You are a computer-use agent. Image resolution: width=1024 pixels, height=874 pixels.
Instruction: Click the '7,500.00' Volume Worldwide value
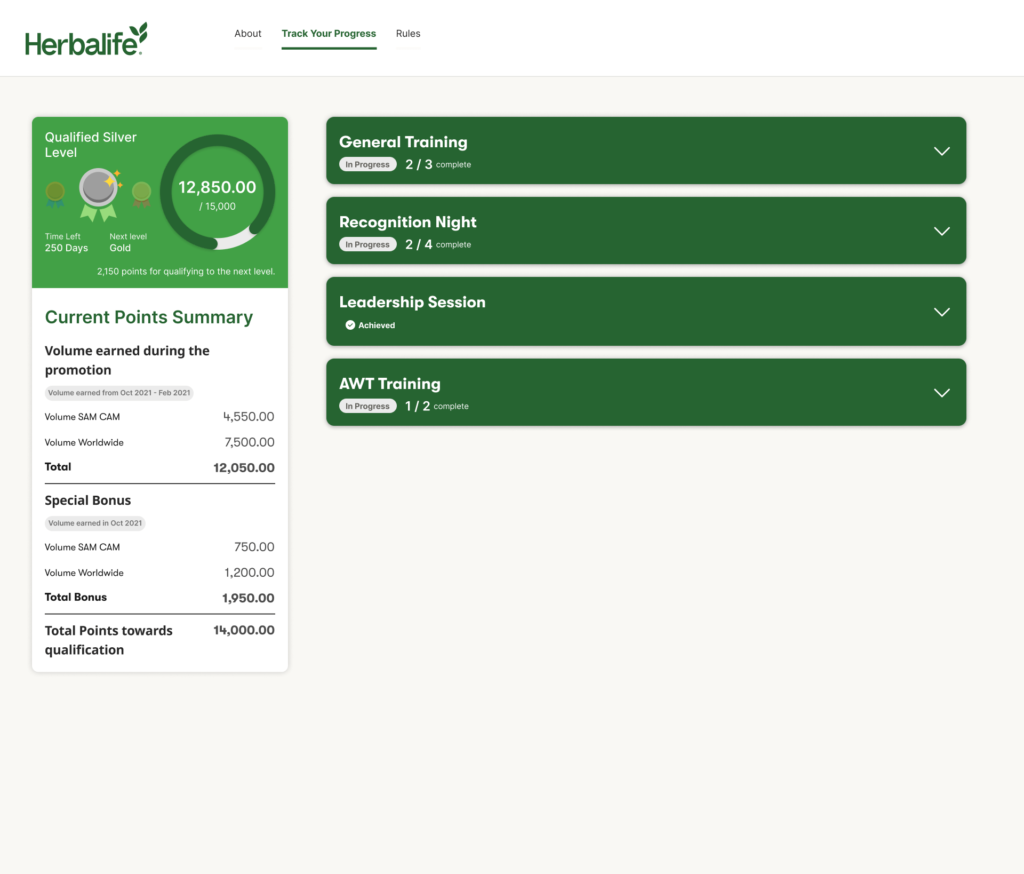point(249,442)
